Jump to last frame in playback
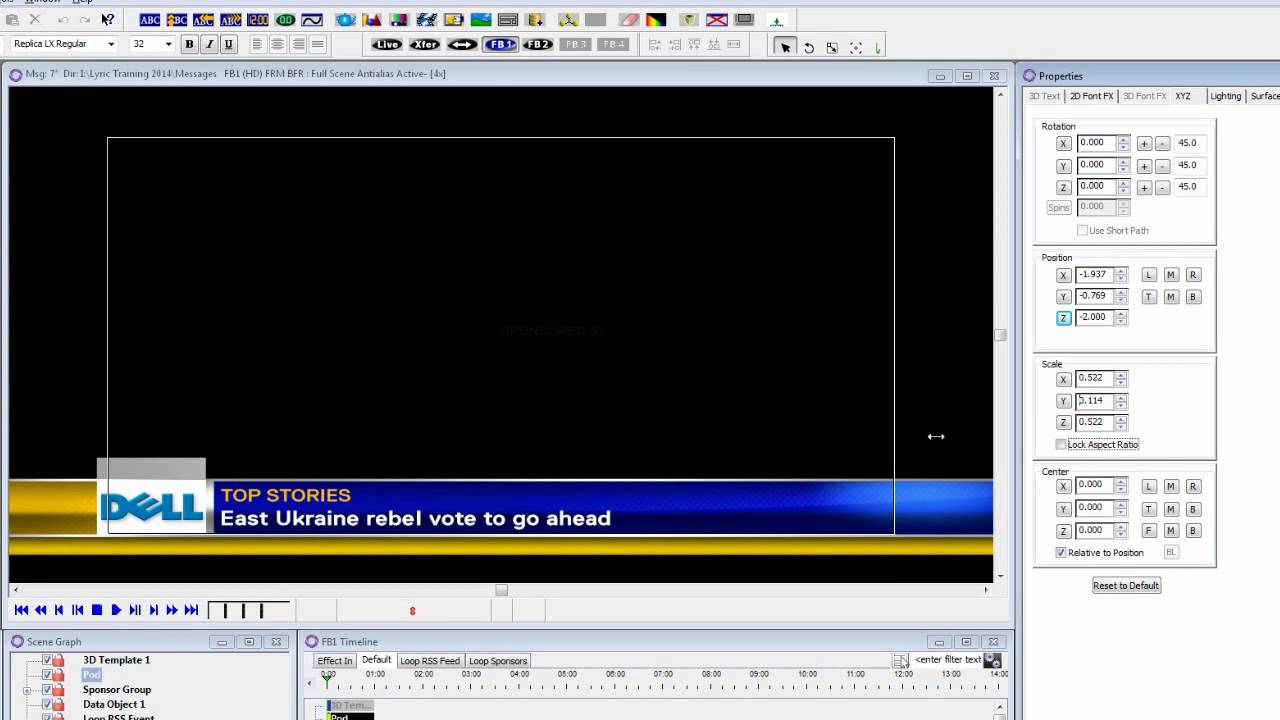This screenshot has height=720, width=1280. tap(191, 610)
